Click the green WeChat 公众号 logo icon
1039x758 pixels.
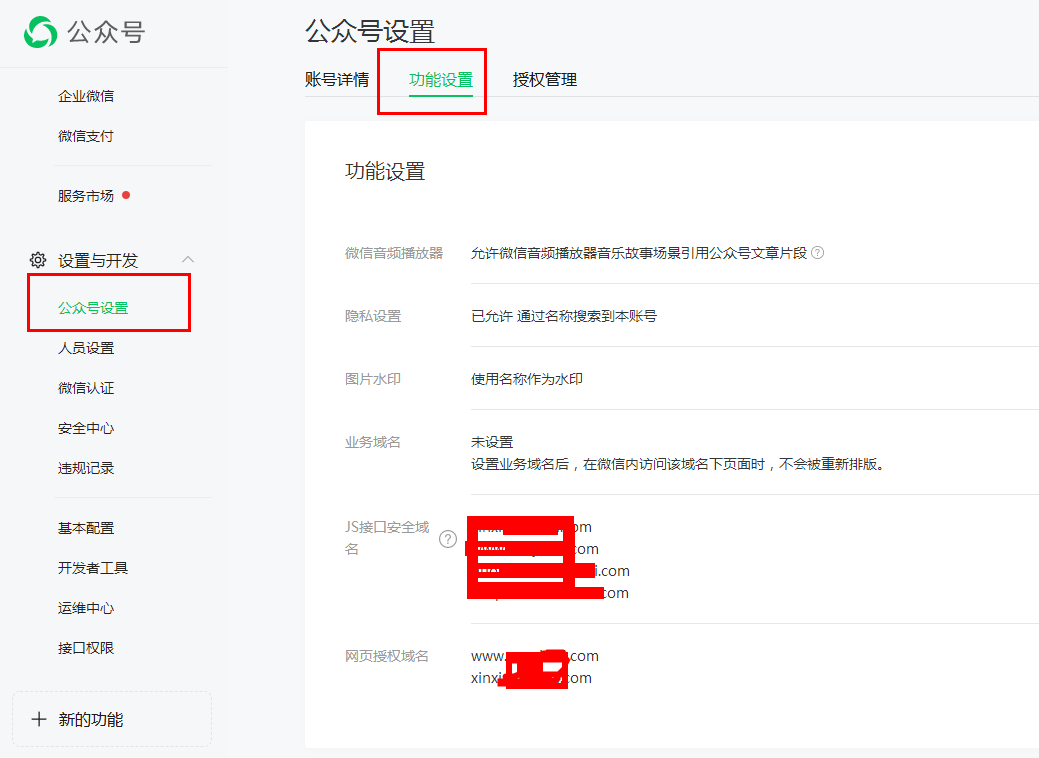pos(41,32)
